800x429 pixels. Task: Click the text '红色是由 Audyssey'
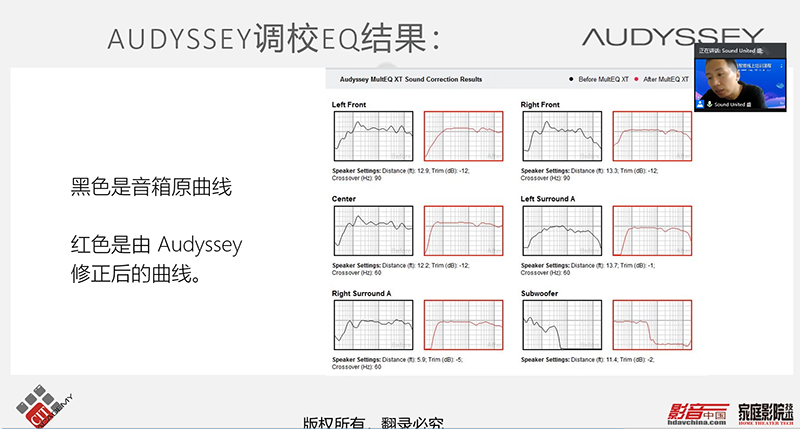(x=156, y=245)
